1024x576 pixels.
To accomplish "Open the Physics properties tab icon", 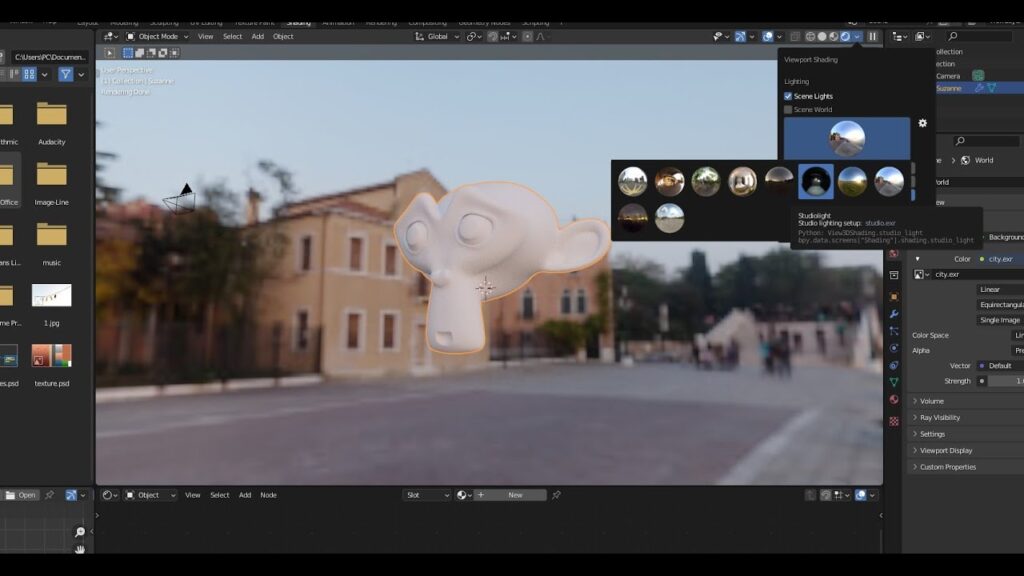I will (x=894, y=348).
